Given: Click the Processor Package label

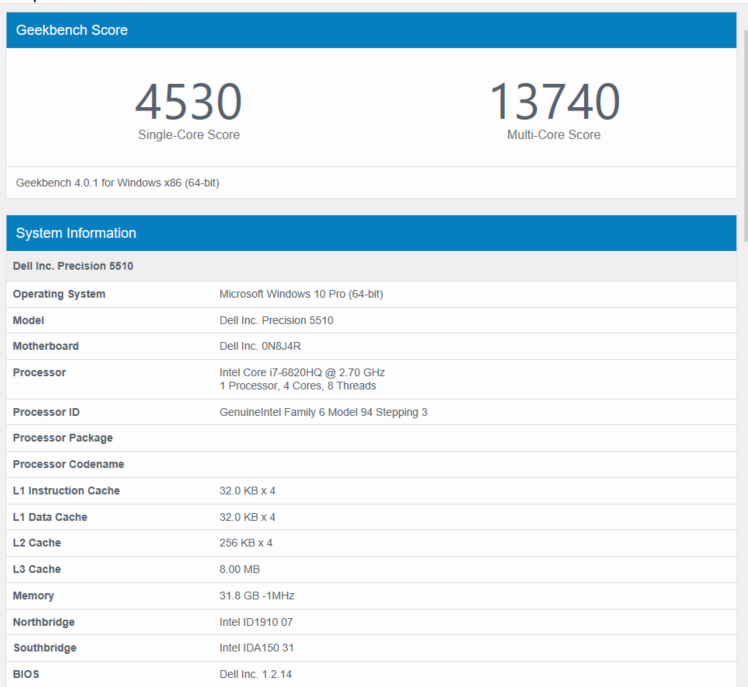Looking at the screenshot, I should (x=63, y=438).
